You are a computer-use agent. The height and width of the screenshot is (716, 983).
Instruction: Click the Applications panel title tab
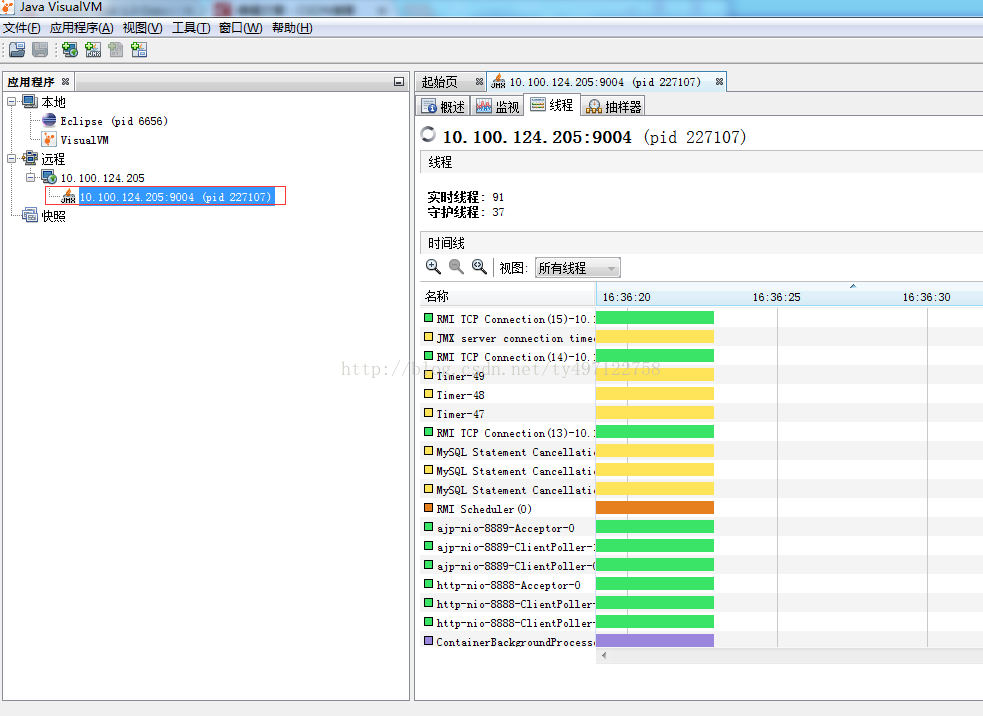(31, 82)
